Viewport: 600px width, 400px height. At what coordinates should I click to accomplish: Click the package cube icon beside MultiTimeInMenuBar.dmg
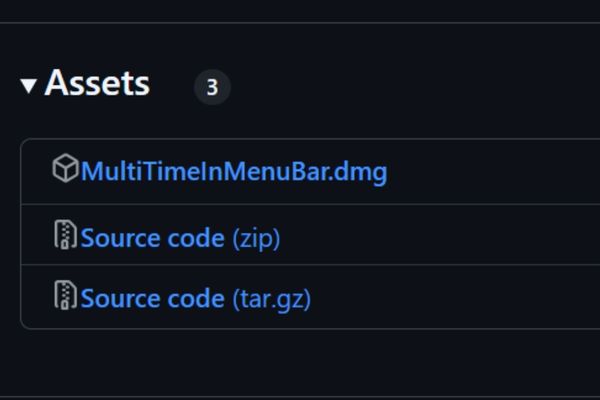point(65,170)
